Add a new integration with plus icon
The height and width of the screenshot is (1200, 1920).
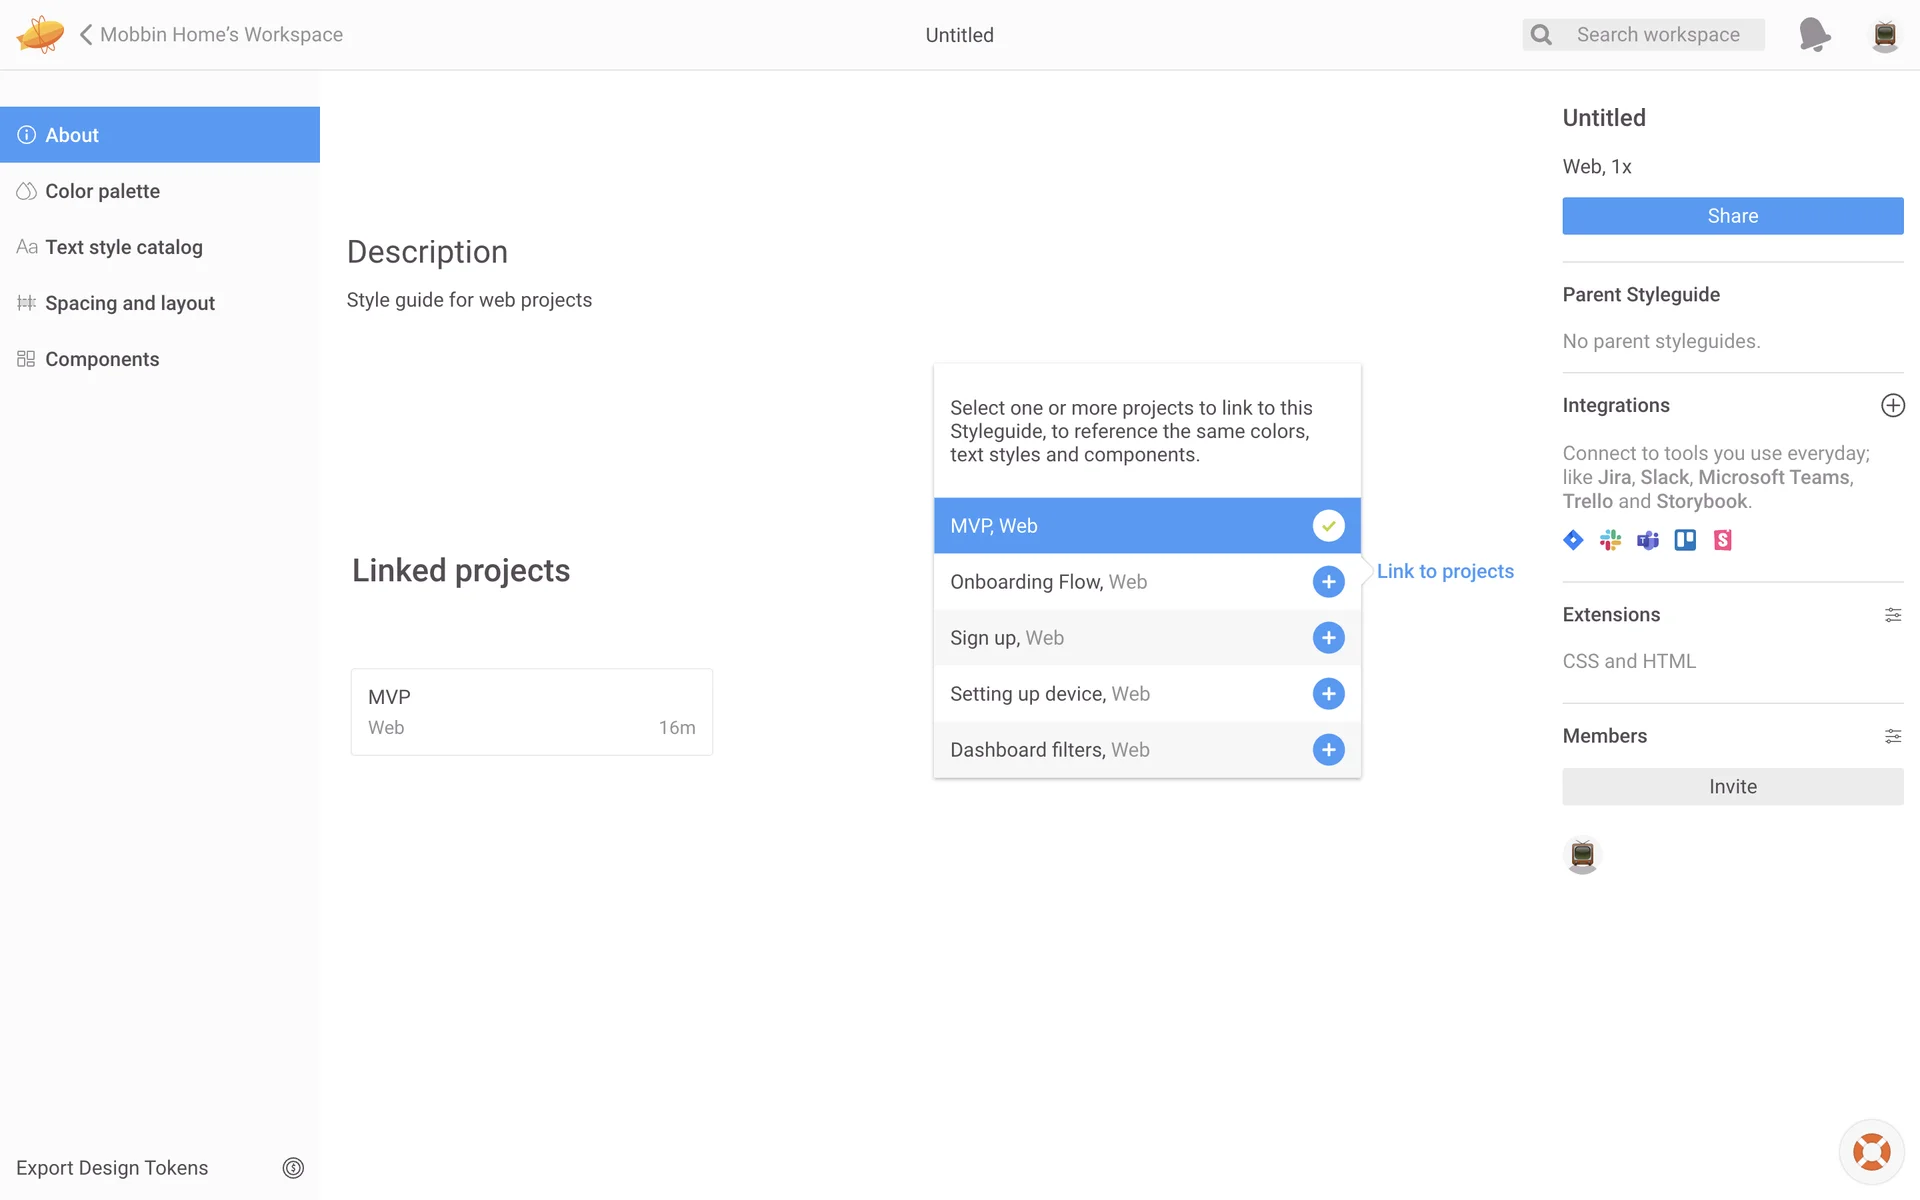(1892, 405)
